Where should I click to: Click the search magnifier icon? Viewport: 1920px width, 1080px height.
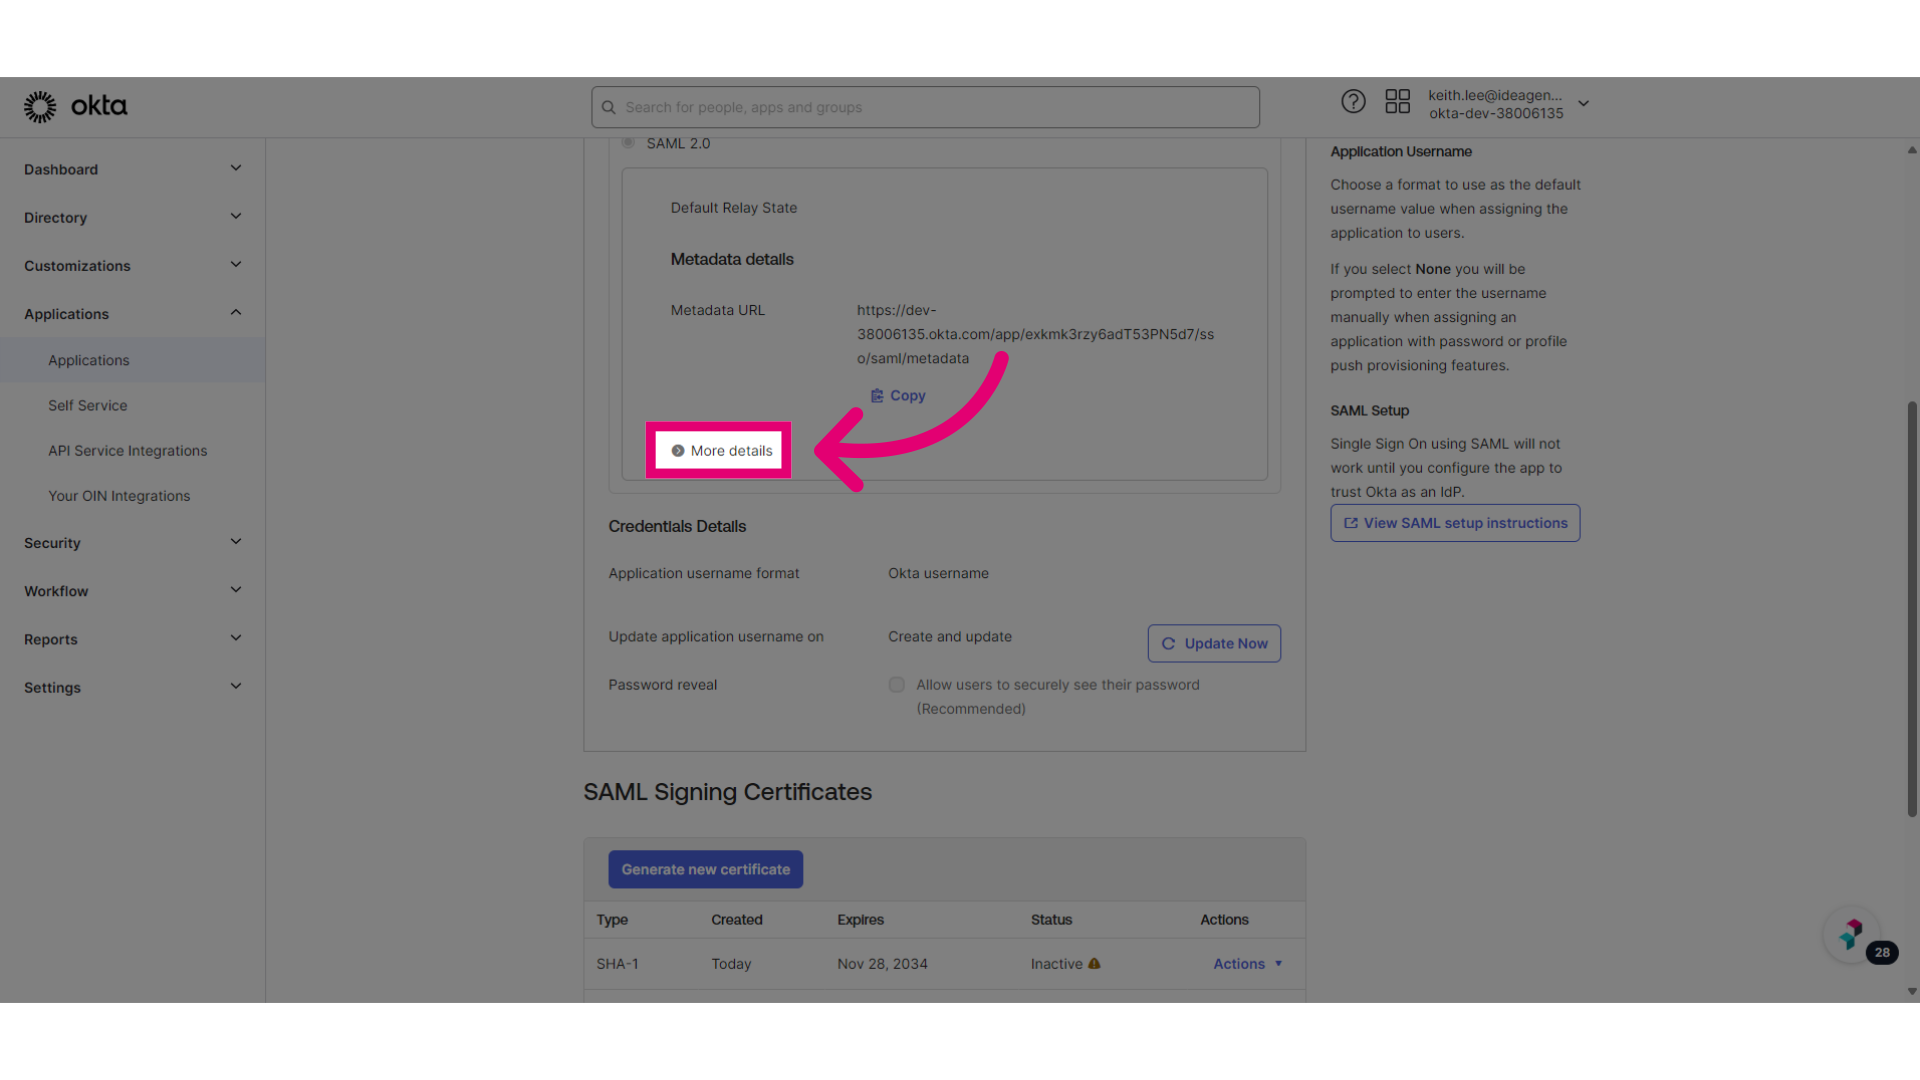point(608,108)
